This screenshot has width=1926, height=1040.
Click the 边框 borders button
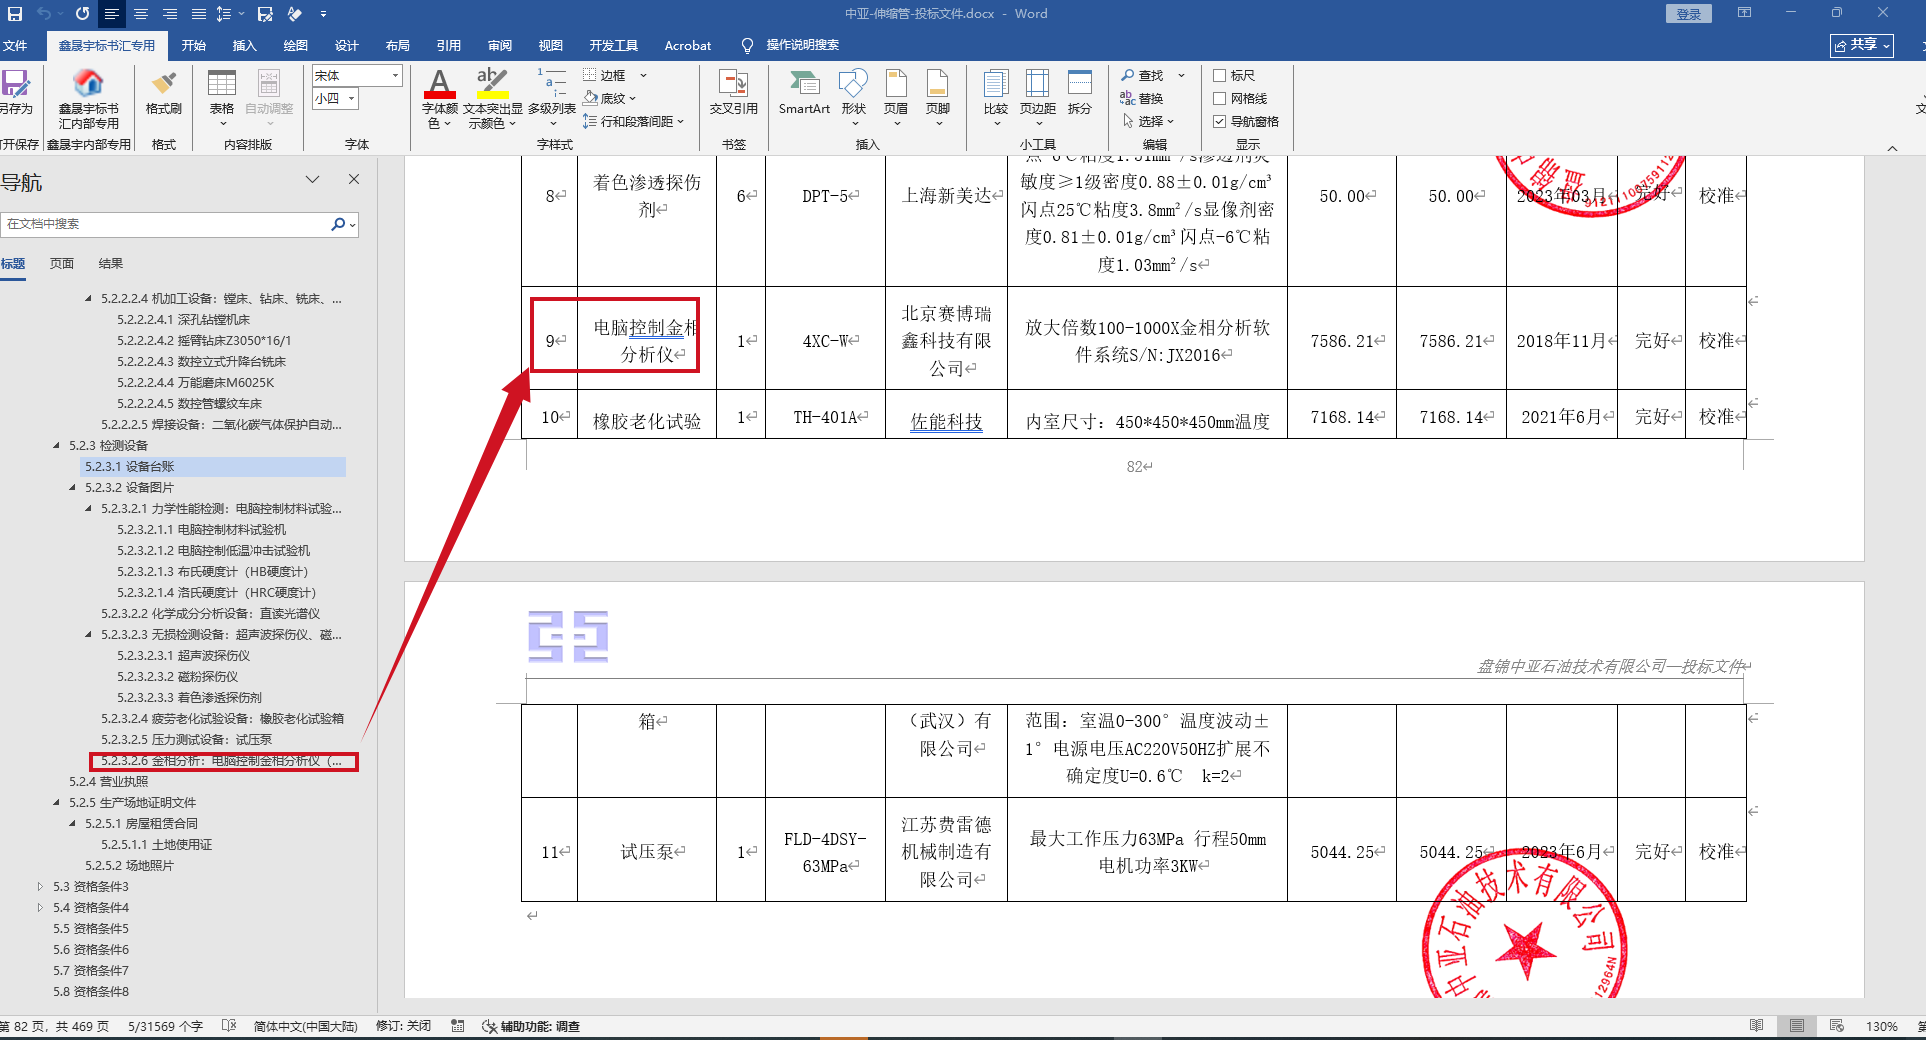coord(605,75)
